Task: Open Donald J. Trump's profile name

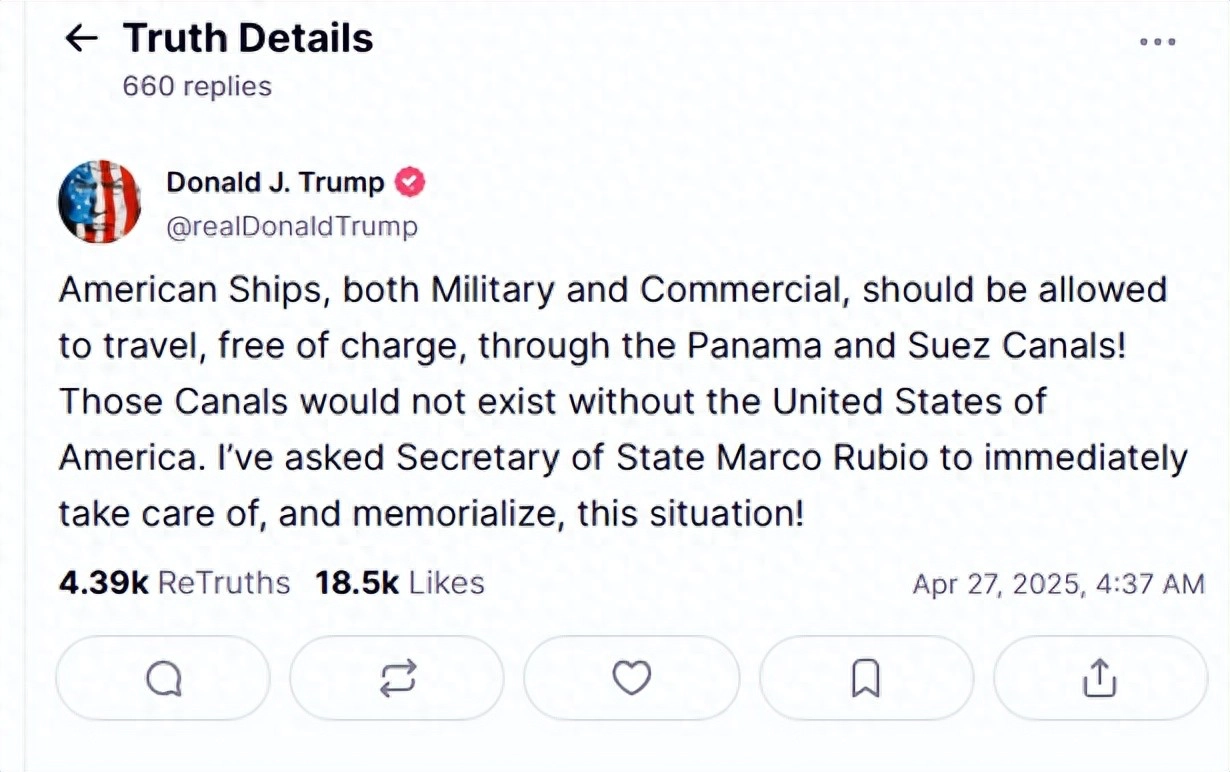Action: [x=275, y=182]
